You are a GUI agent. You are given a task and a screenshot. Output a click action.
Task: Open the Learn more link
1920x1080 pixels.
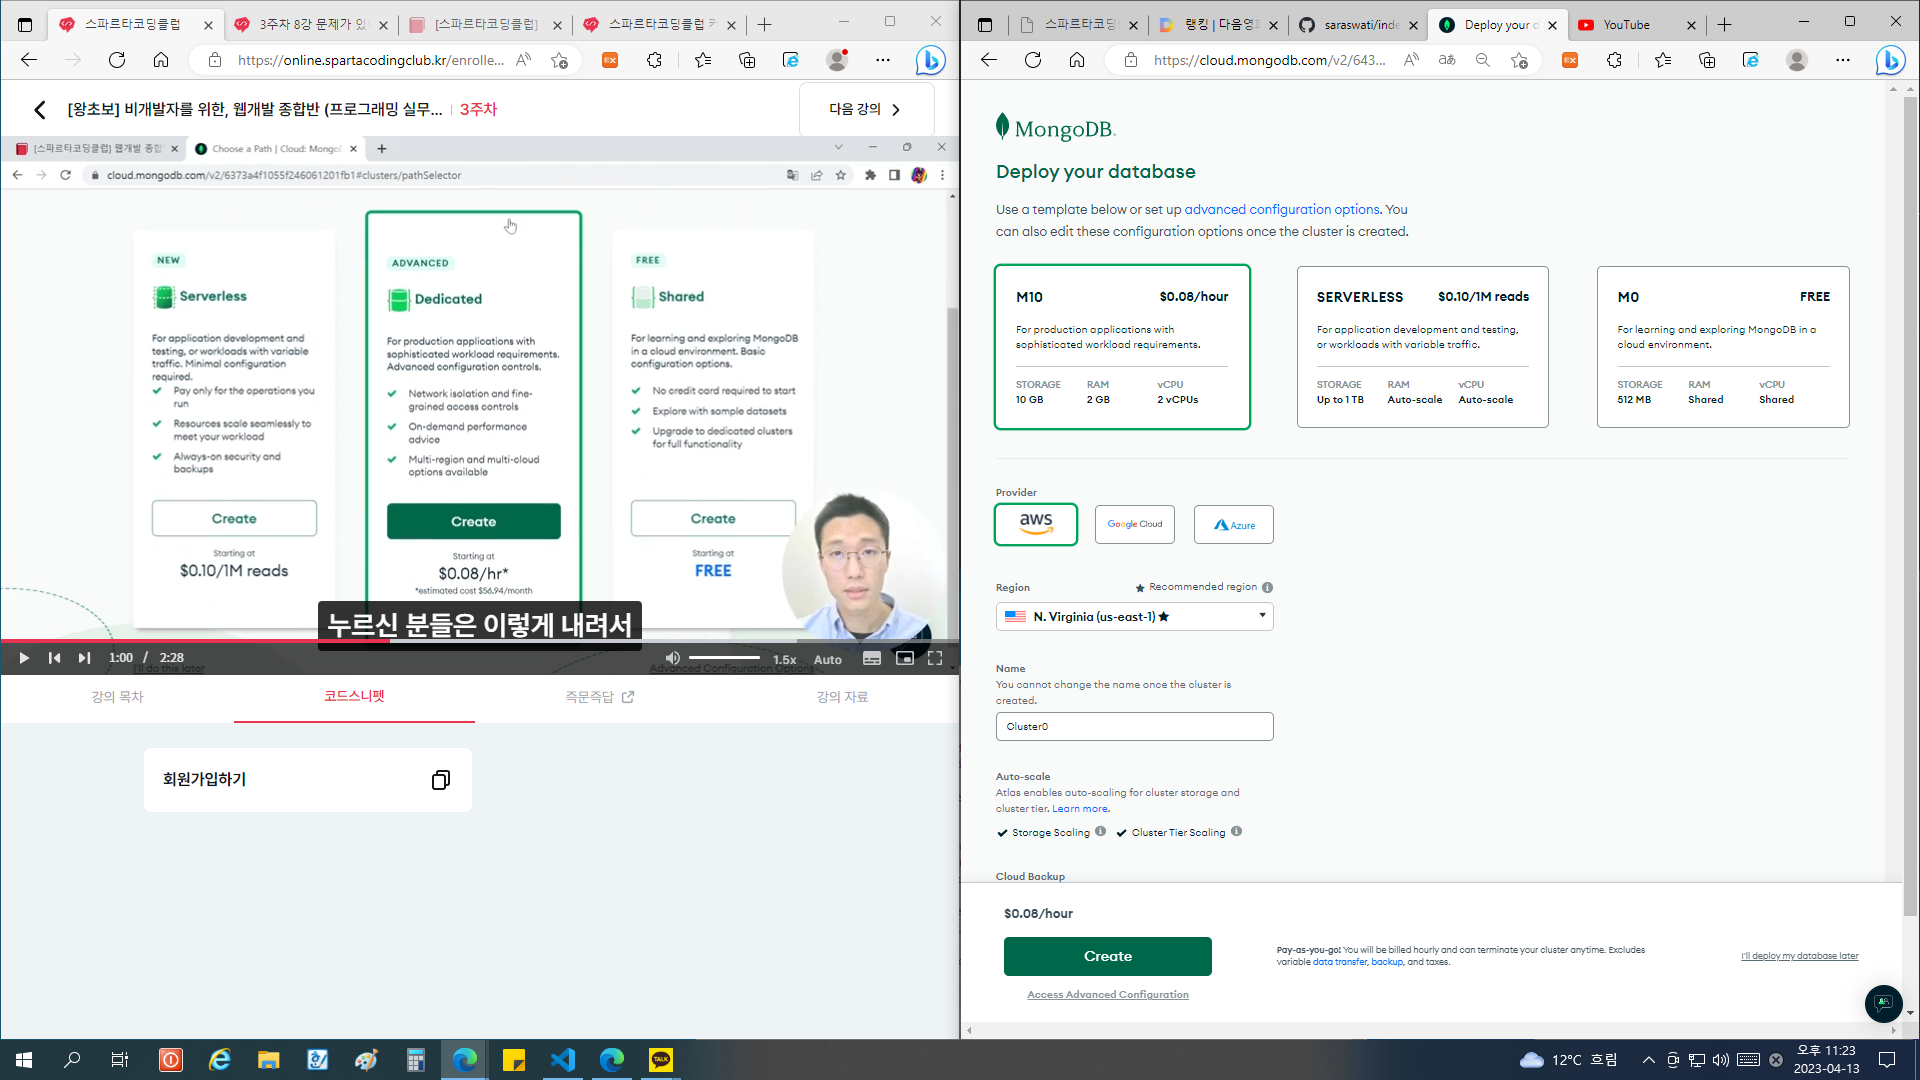[x=1080, y=809]
